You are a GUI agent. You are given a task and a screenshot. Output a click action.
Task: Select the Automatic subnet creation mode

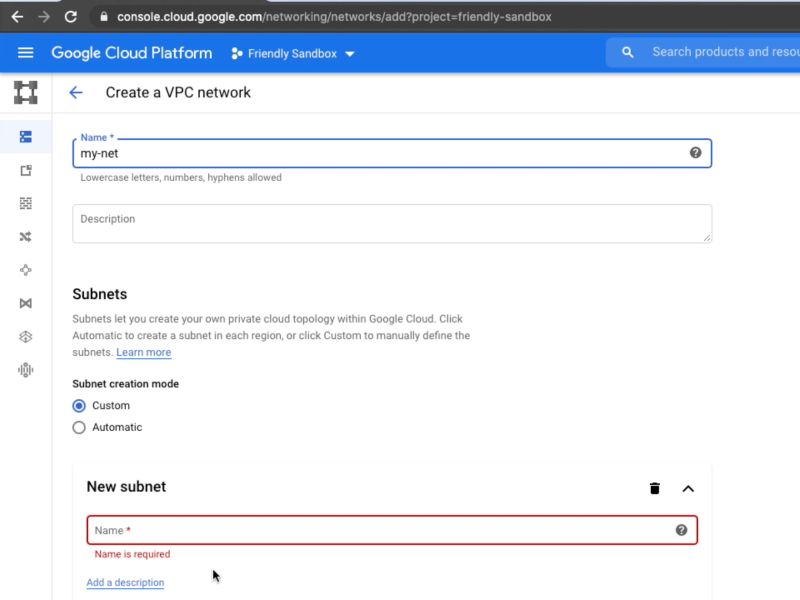(79, 428)
